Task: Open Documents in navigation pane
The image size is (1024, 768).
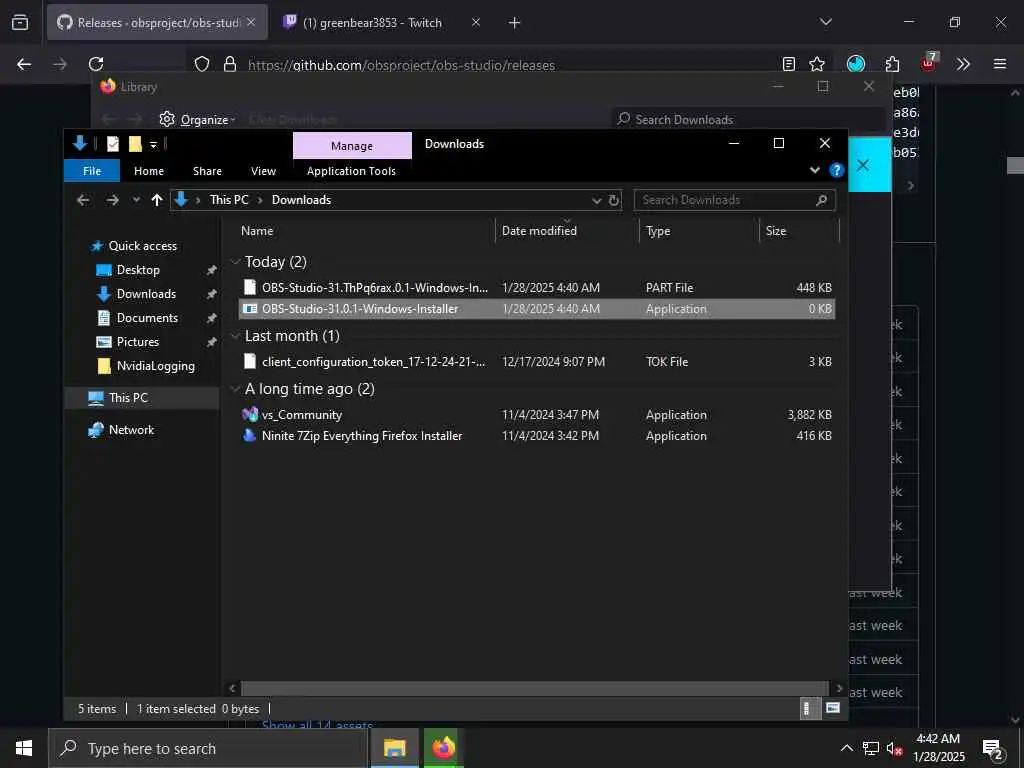Action: 147,318
